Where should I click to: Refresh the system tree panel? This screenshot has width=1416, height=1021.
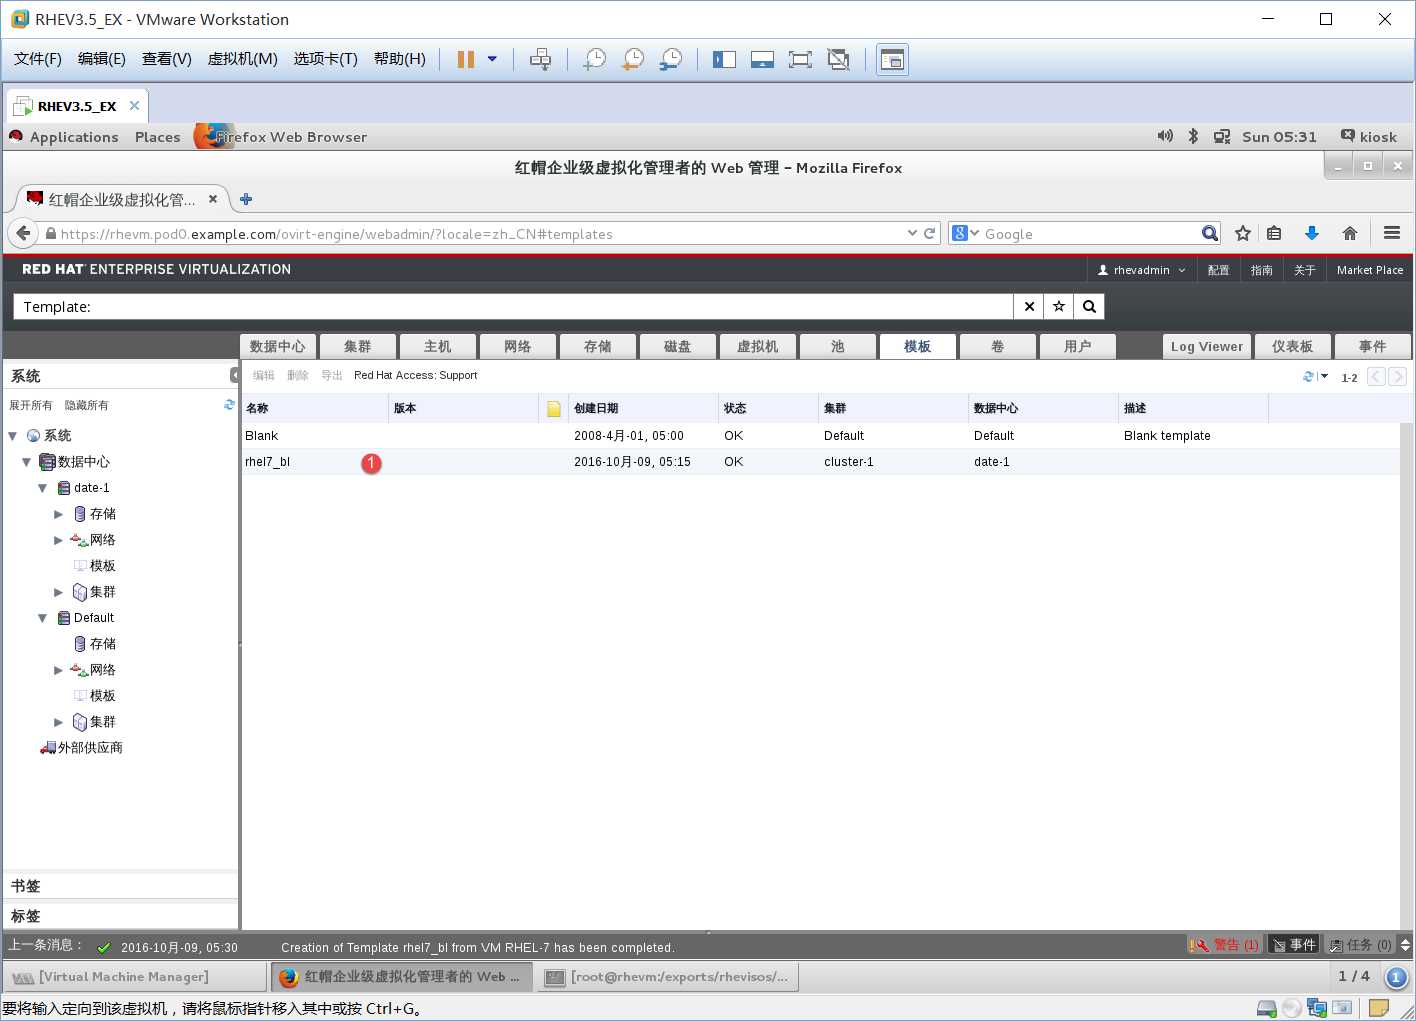229,404
